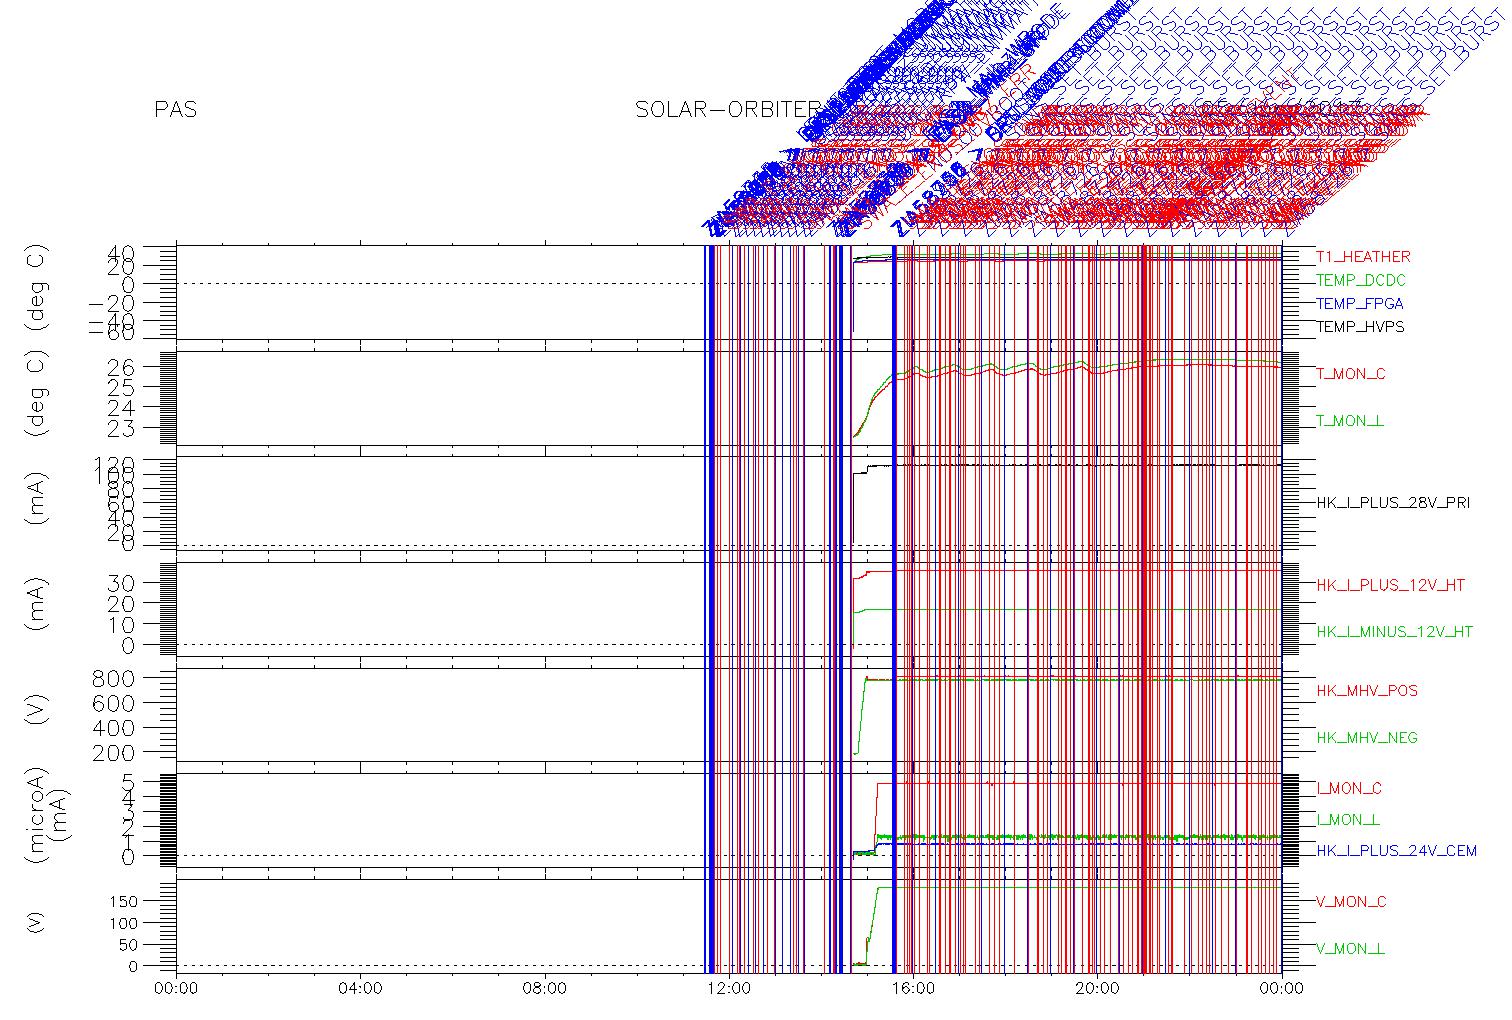The height and width of the screenshot is (1020, 1512).
Task: Click the 12:00 time axis label
Action: coord(729,989)
